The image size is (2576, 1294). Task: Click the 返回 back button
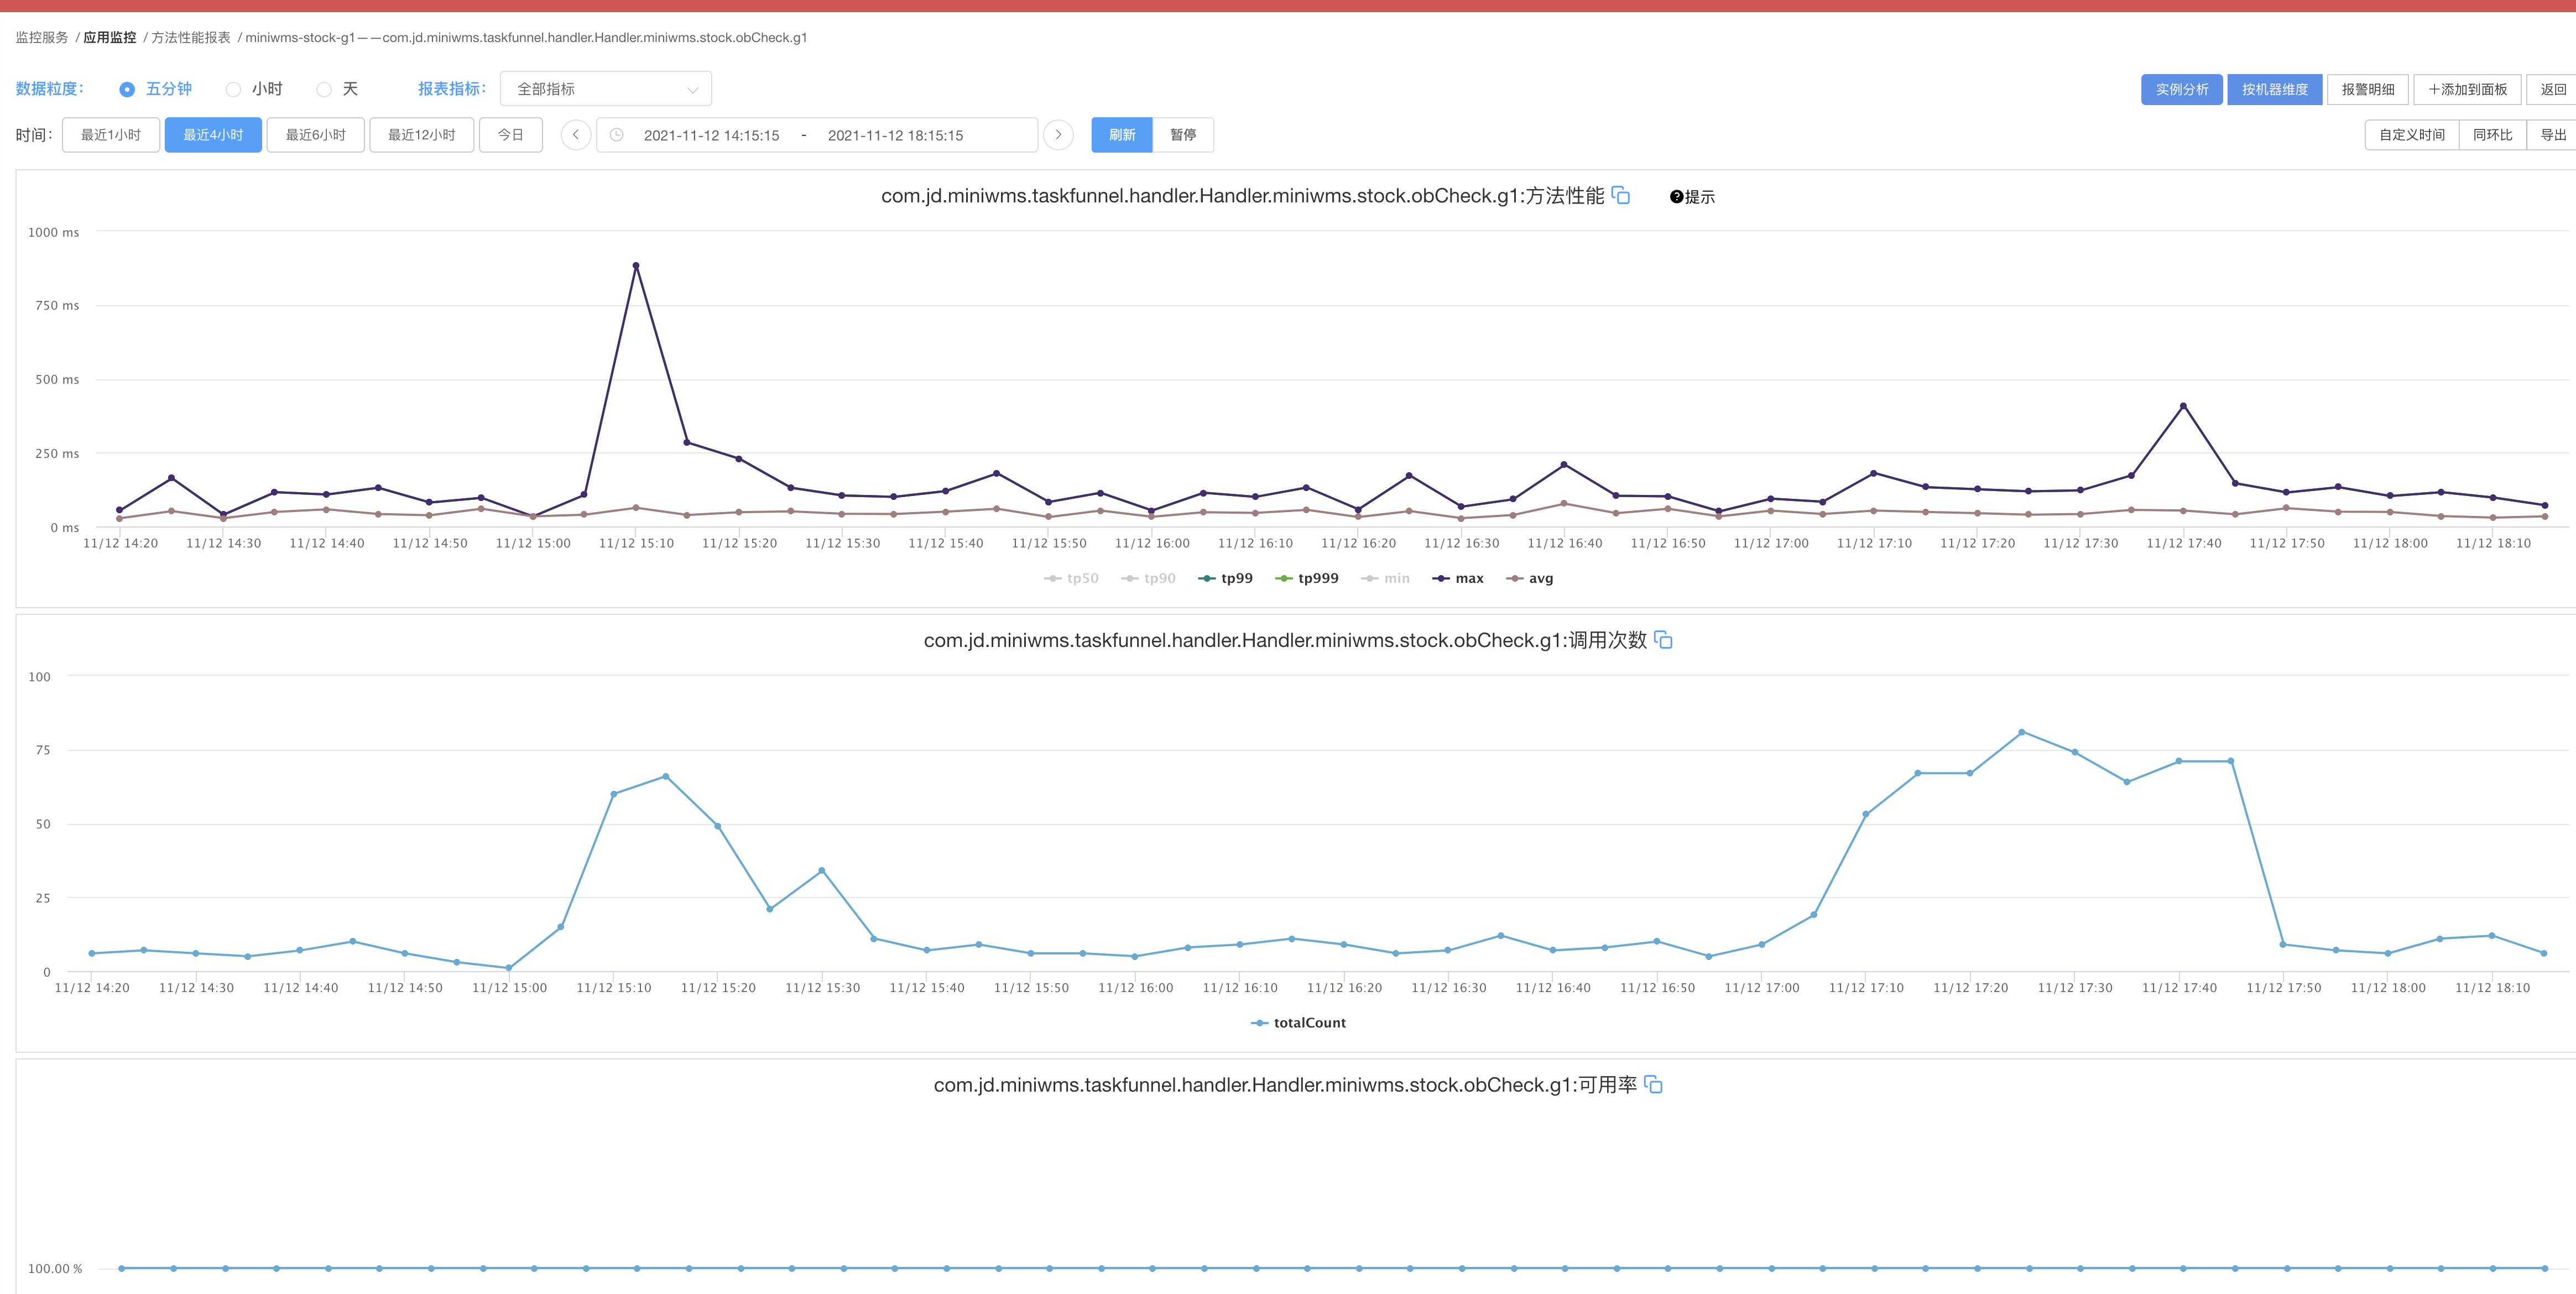pyautogui.click(x=2552, y=89)
